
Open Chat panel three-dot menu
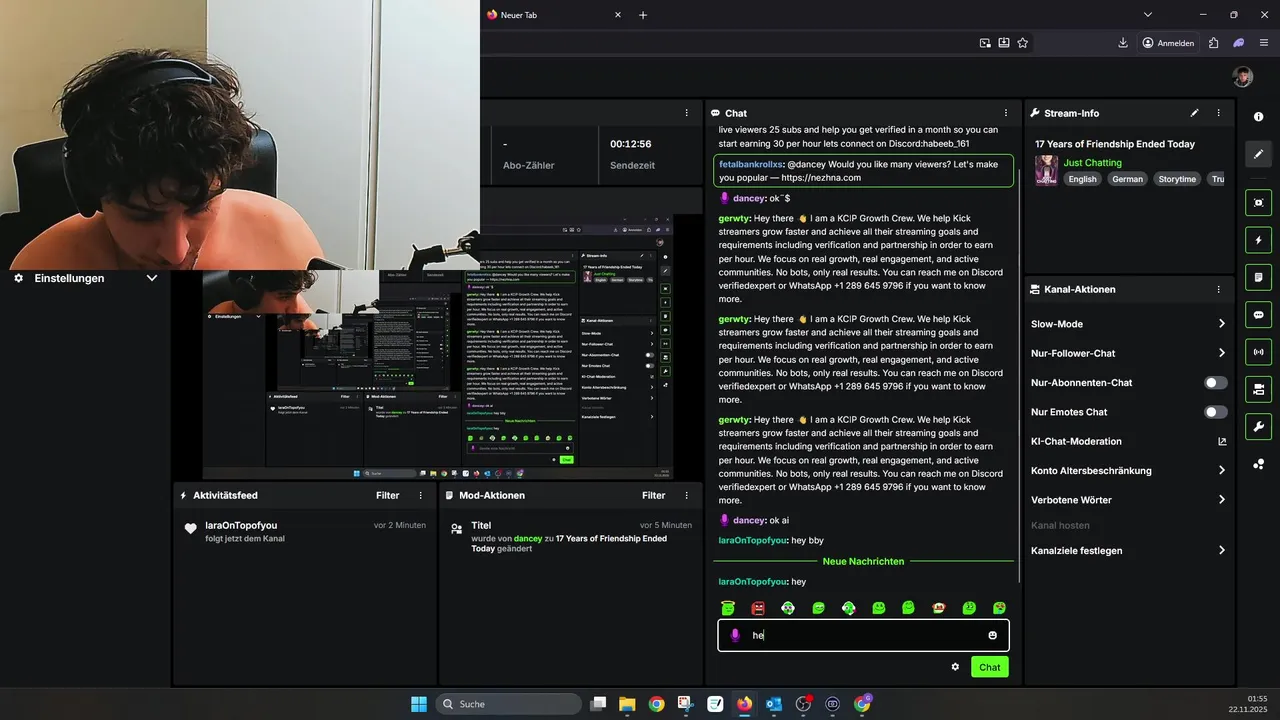pos(1006,113)
